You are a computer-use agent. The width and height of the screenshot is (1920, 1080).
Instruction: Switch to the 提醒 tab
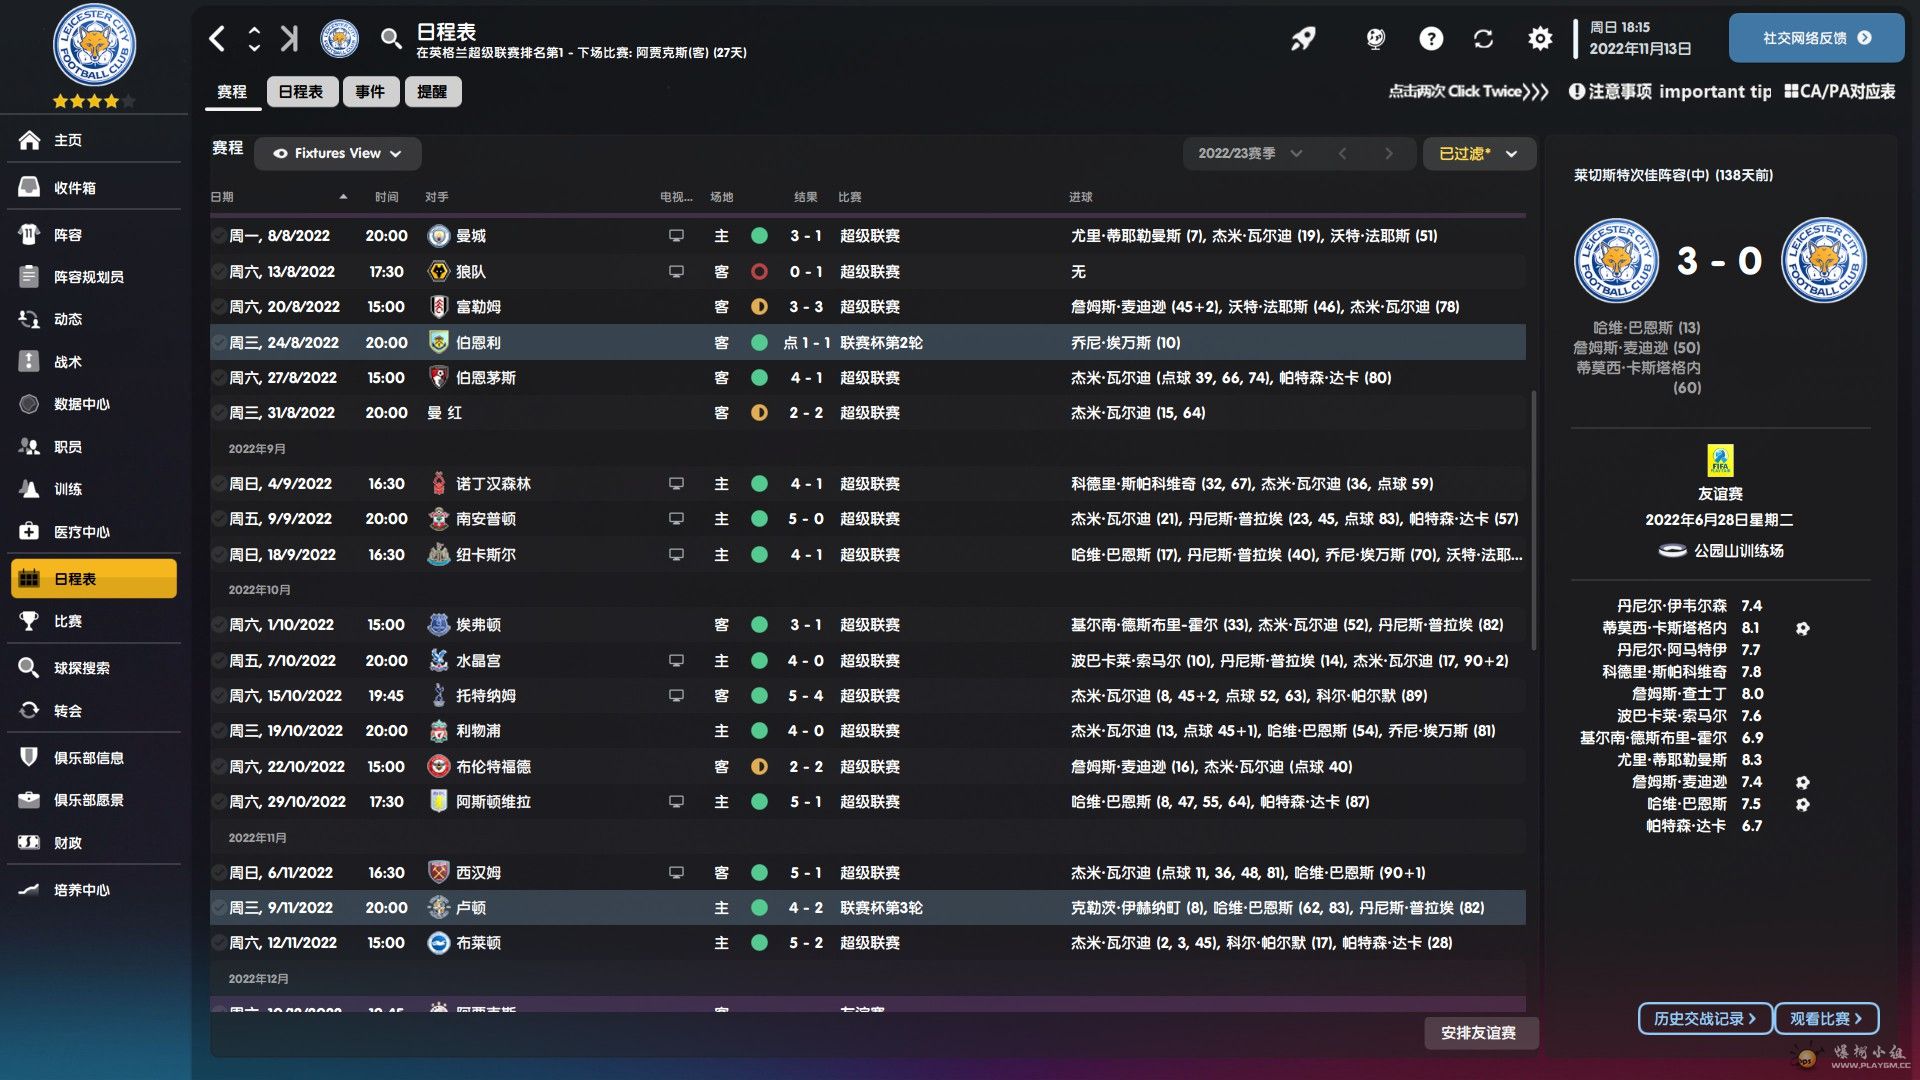tap(432, 92)
